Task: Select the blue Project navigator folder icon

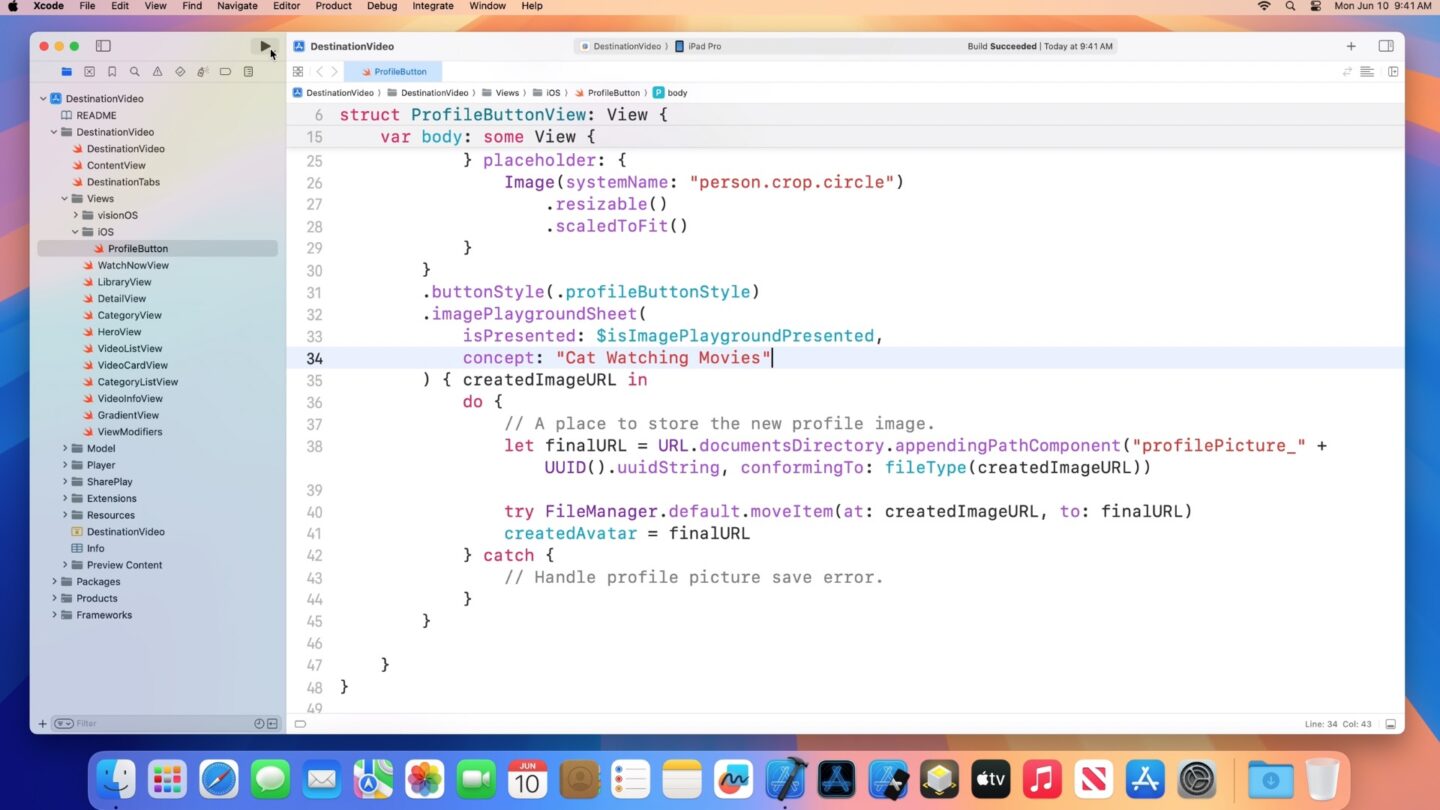Action: point(66,71)
